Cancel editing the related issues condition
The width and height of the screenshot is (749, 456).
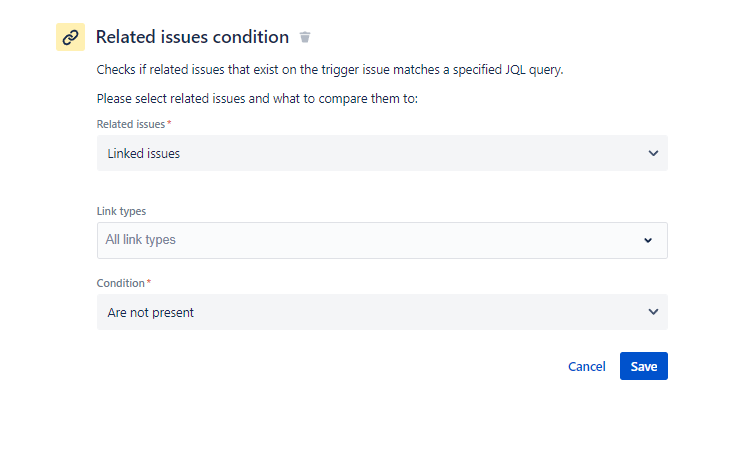point(587,366)
